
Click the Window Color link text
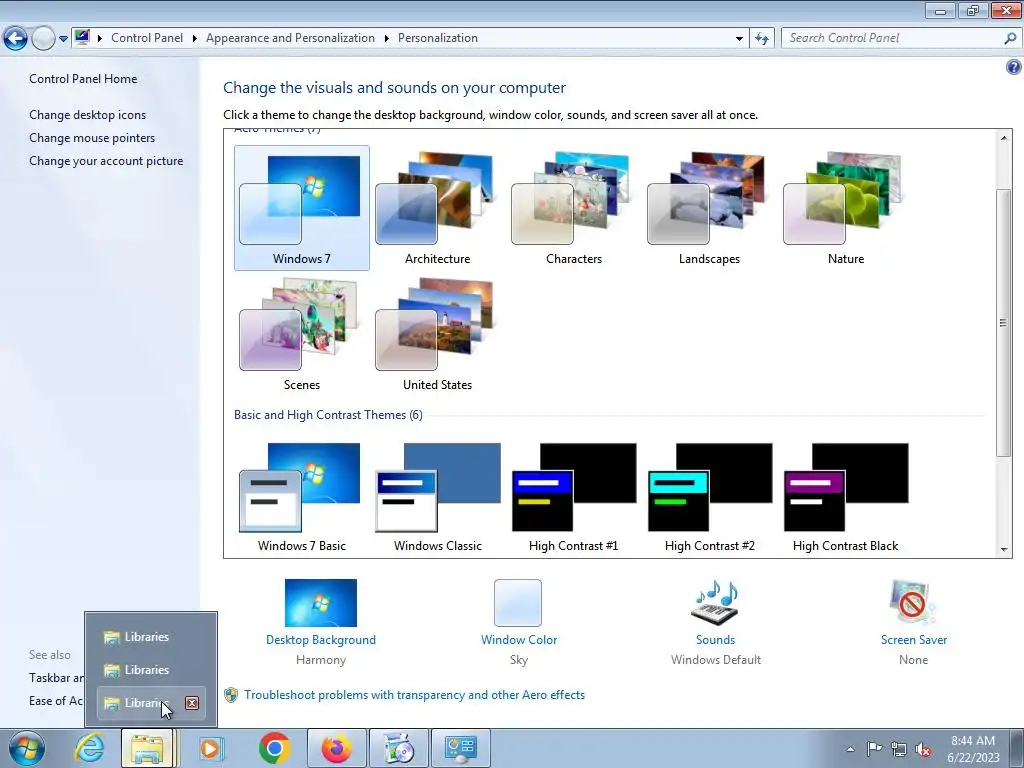pos(519,640)
